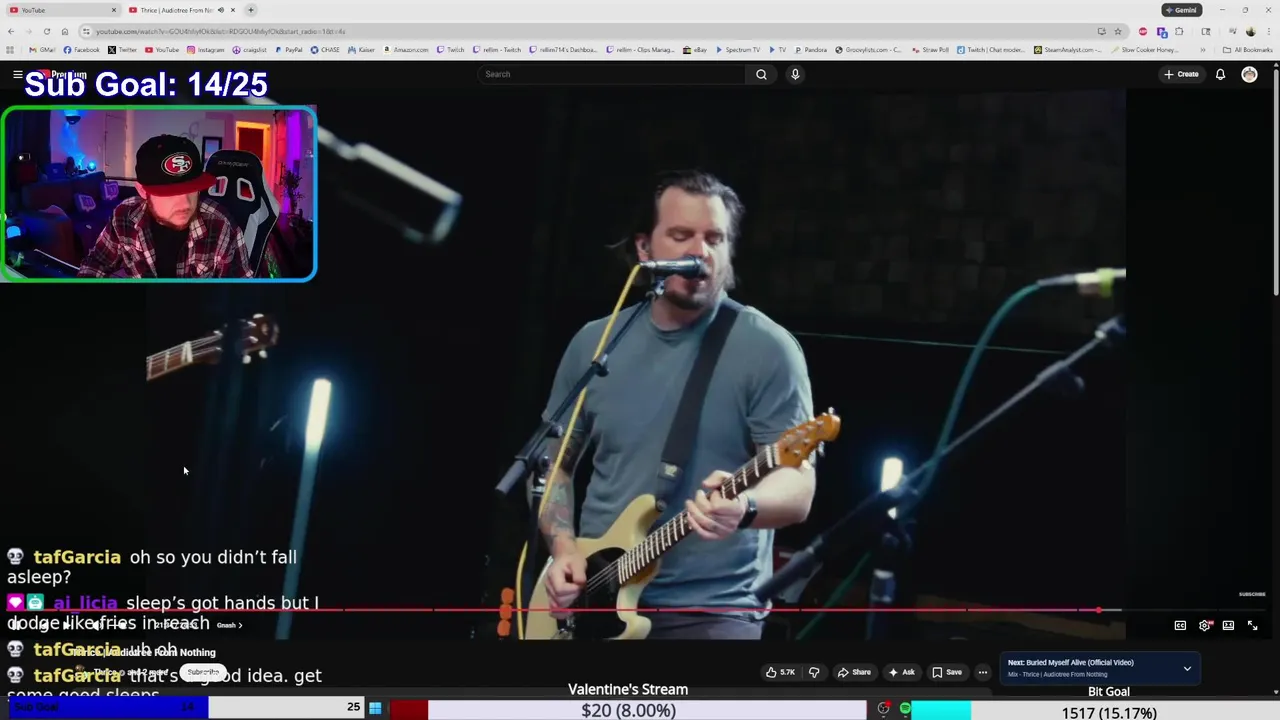This screenshot has width=1280, height=720.
Task: Open craigslist bookmark
Action: tap(249, 49)
